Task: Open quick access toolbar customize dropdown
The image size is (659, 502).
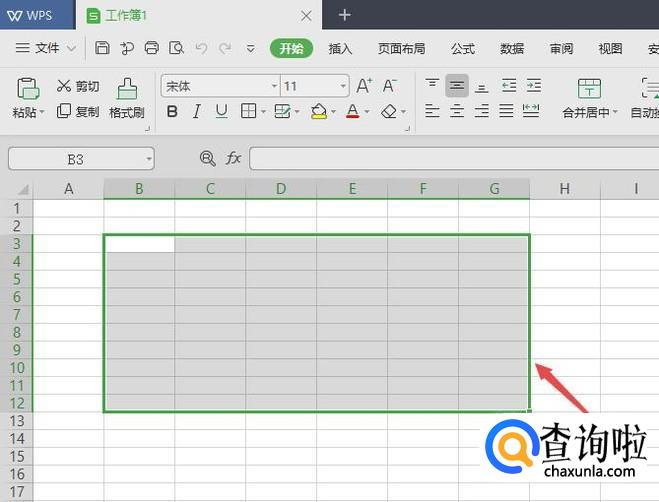Action: coord(250,48)
